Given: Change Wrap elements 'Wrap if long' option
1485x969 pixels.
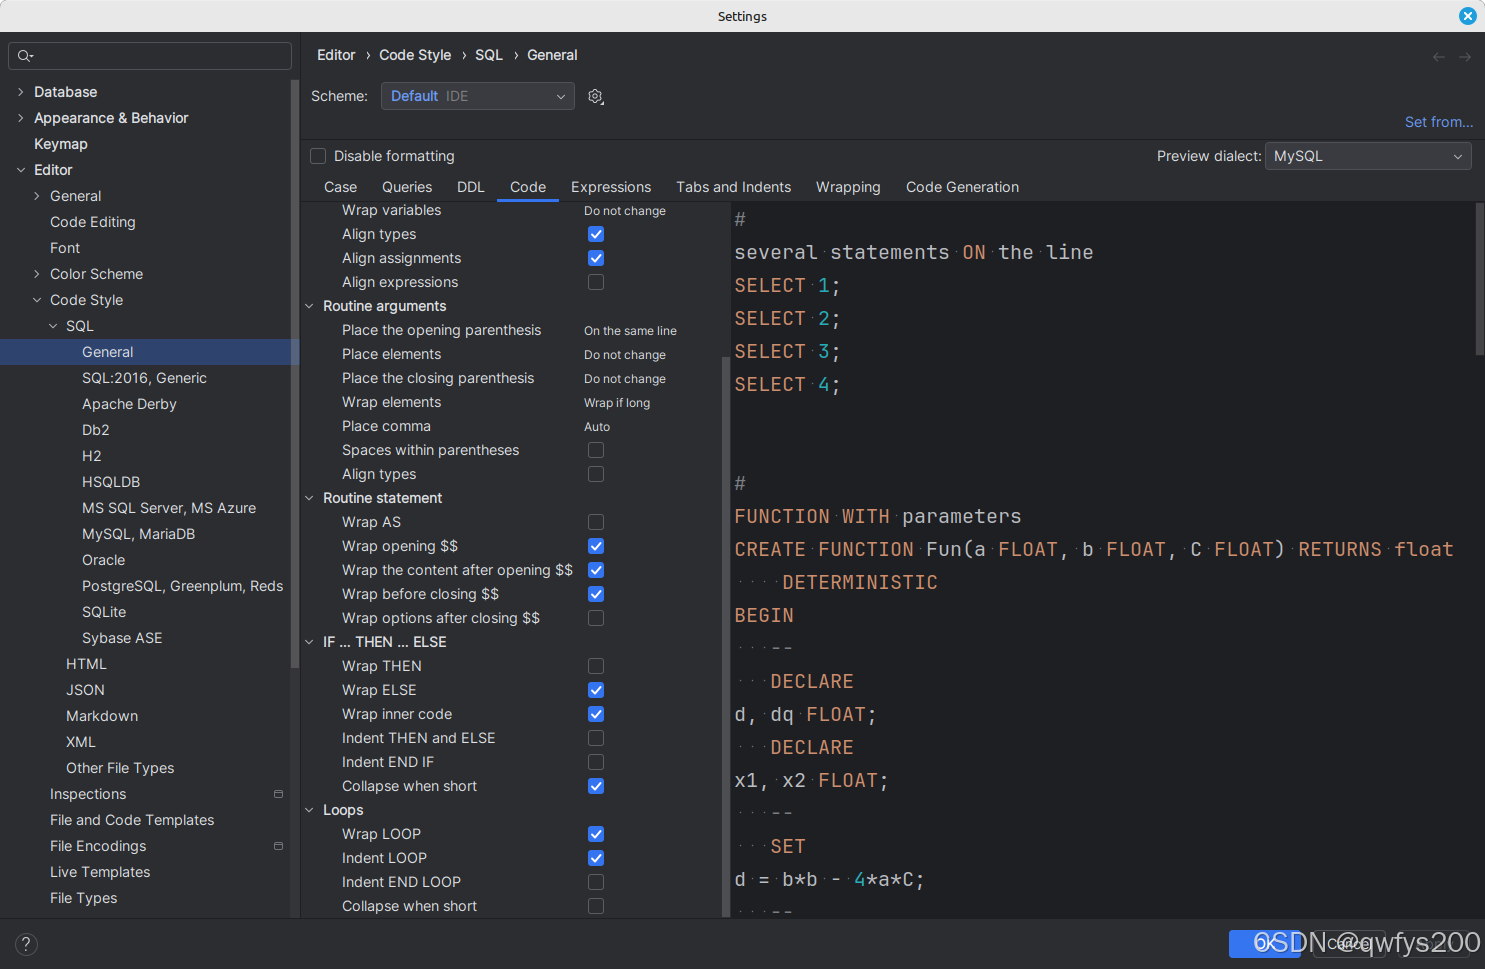Looking at the screenshot, I should pyautogui.click(x=617, y=403).
